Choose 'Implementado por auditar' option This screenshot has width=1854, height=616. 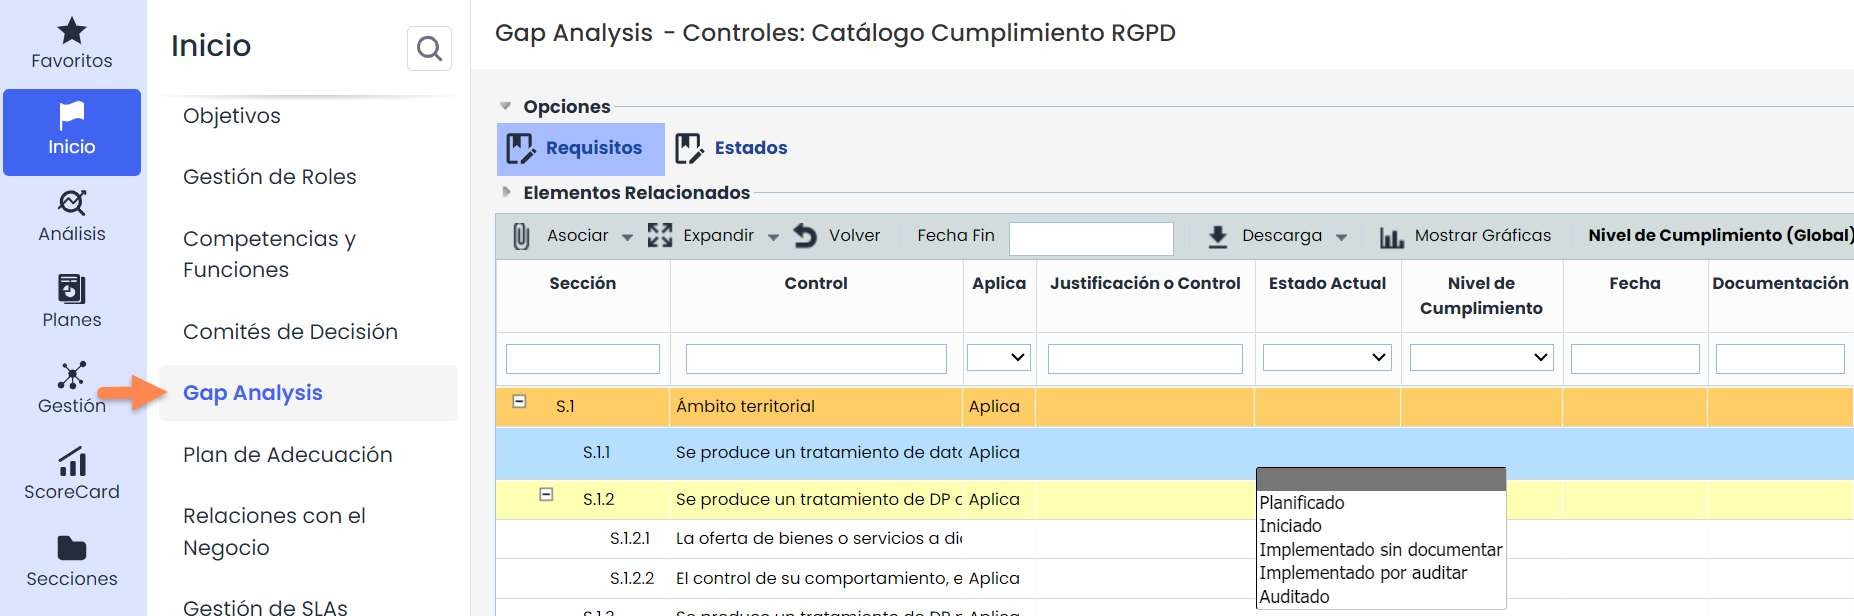click(1362, 573)
